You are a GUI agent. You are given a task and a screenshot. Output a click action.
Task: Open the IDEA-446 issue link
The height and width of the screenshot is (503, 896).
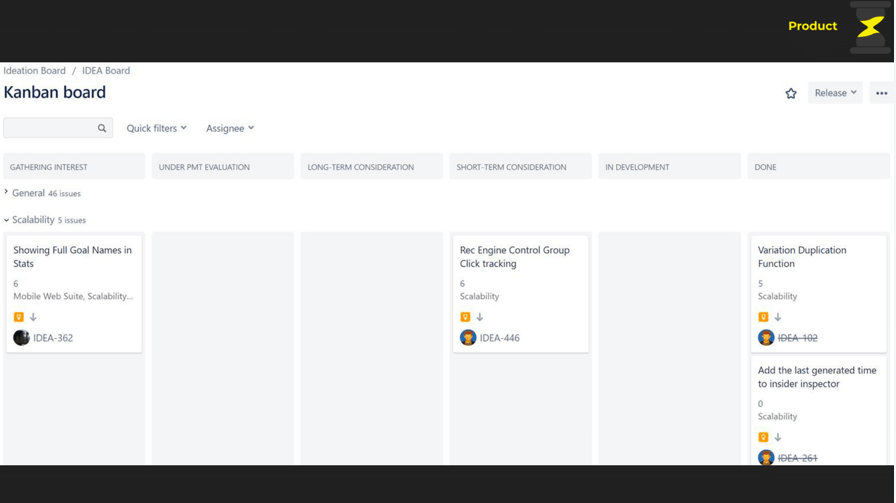coord(499,338)
